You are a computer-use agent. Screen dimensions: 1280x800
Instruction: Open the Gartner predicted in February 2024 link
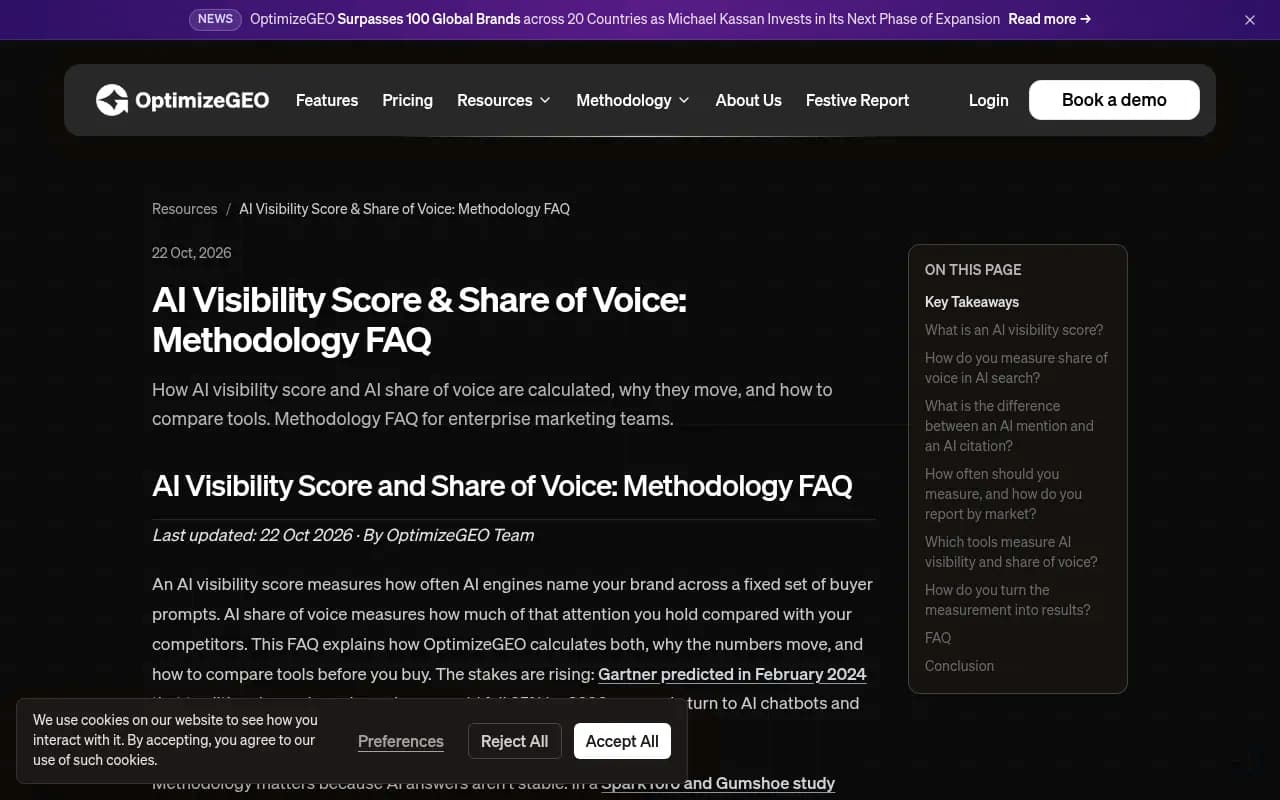732,674
